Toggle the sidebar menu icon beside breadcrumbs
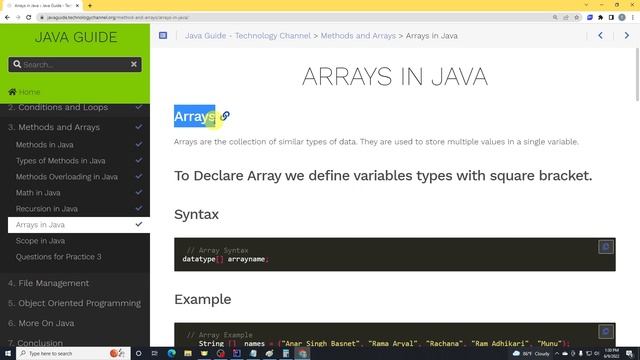640x360 pixels. pos(163,36)
